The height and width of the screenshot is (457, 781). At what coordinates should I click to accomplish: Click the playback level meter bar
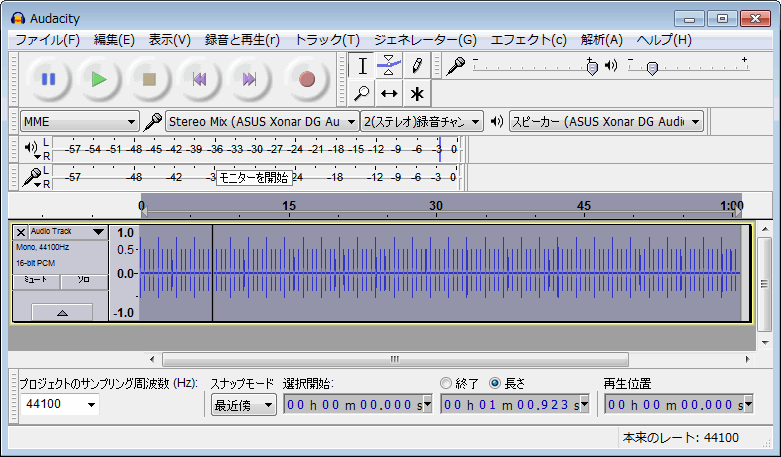click(x=256, y=149)
